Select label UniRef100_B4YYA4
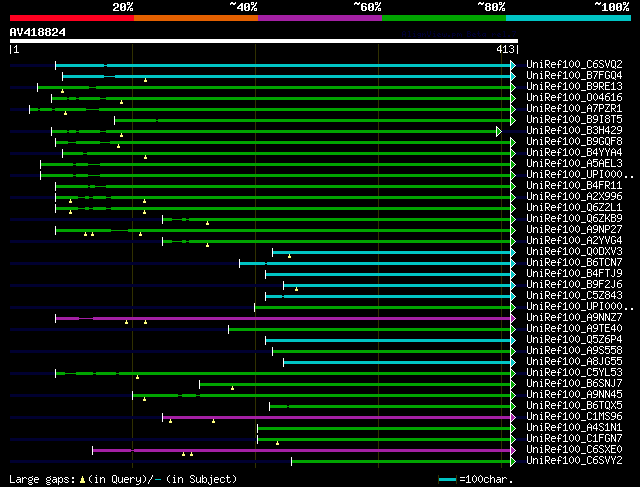Viewport: 640px width, 487px height. point(574,153)
